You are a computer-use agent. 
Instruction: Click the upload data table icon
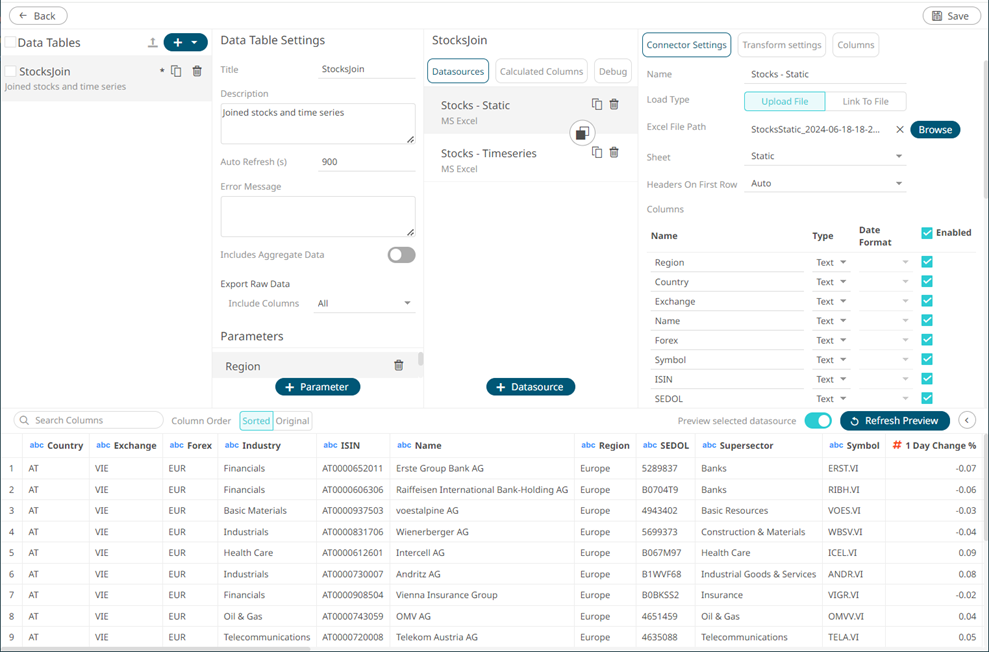[152, 43]
